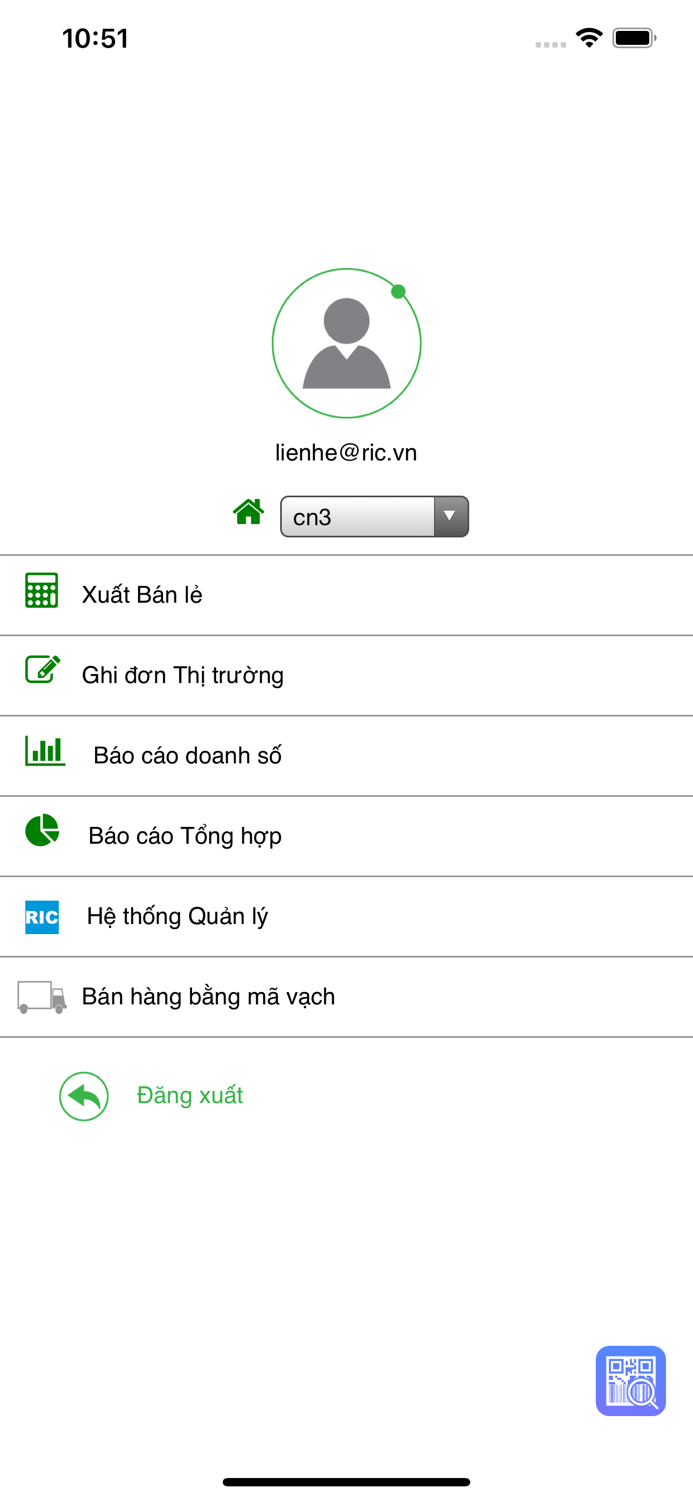This screenshot has width=693, height=1500.
Task: Click the green logout arrow icon
Action: (84, 1097)
